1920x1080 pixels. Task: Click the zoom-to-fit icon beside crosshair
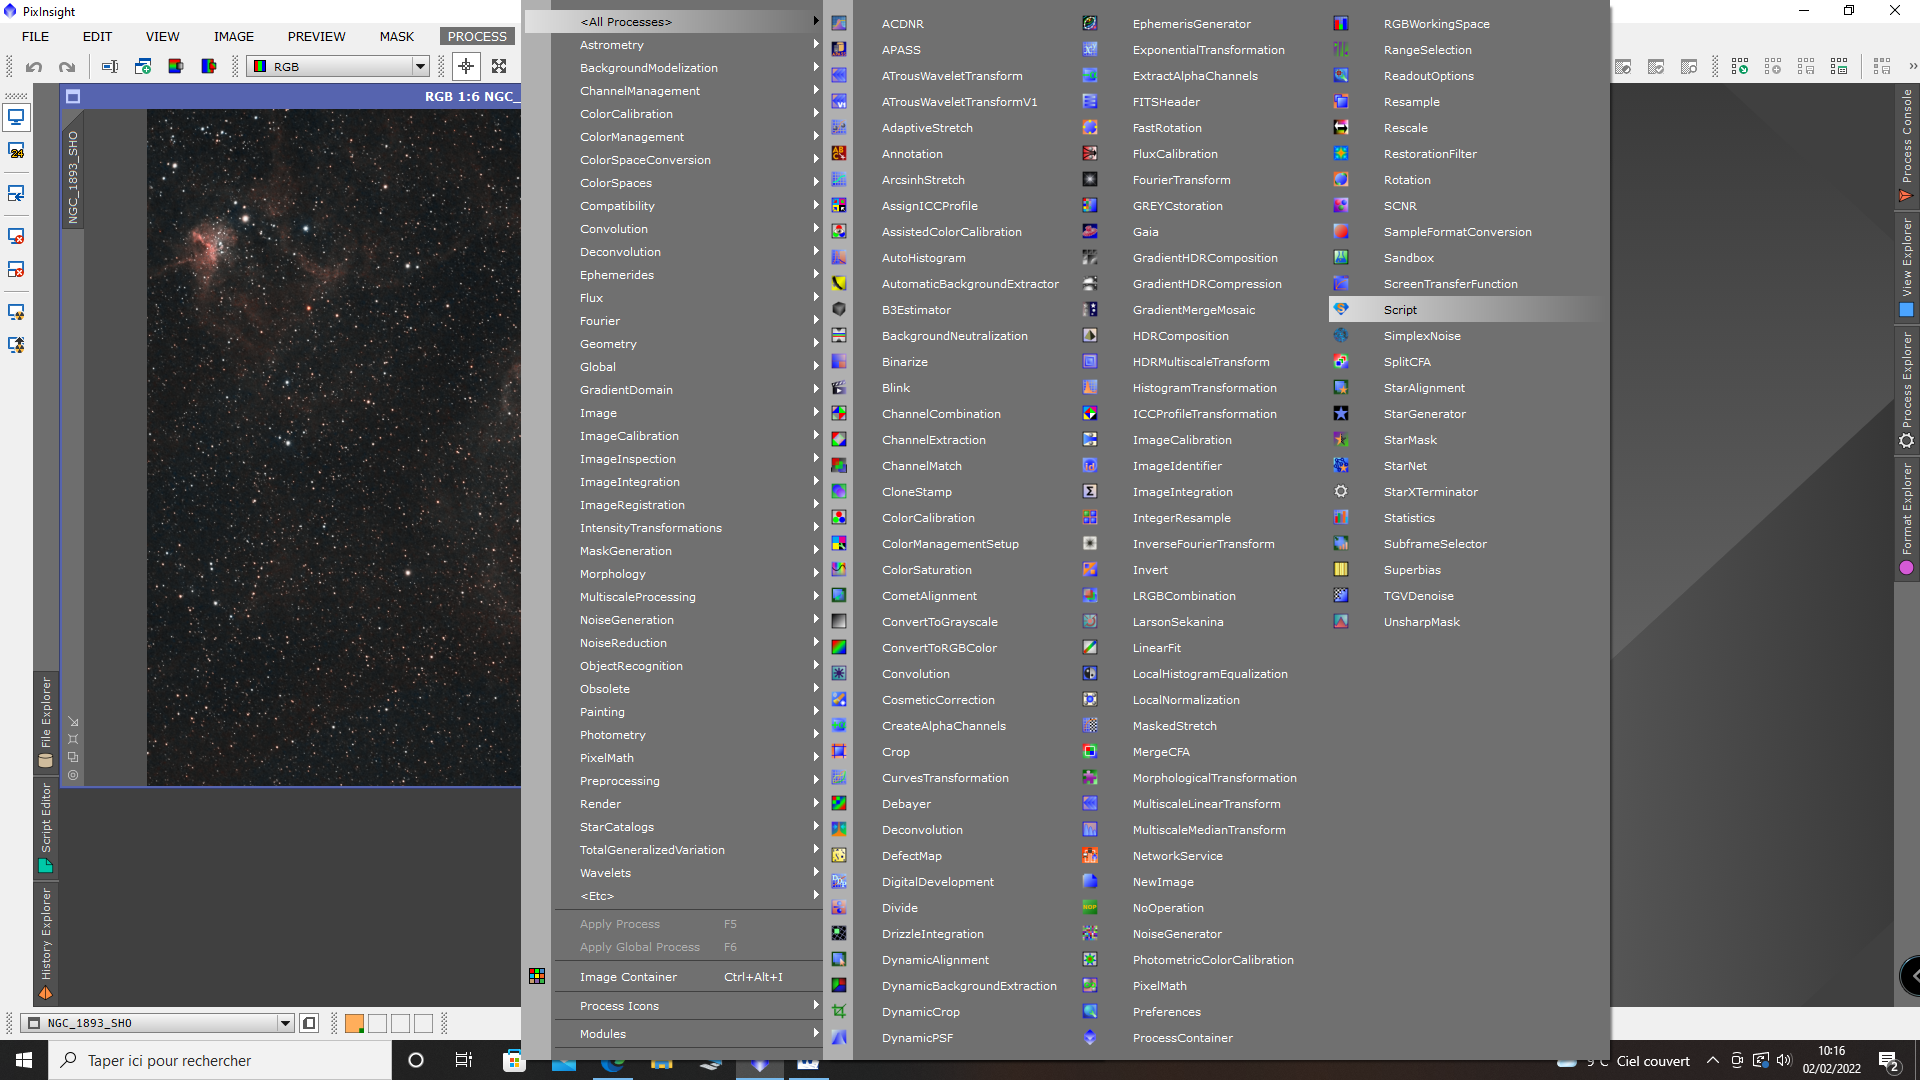pyautogui.click(x=499, y=67)
